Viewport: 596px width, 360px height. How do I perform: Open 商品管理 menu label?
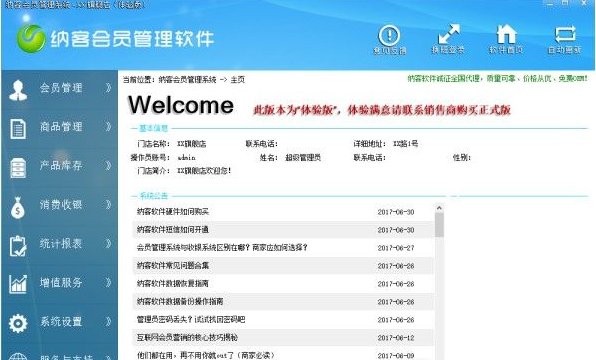pos(61,127)
